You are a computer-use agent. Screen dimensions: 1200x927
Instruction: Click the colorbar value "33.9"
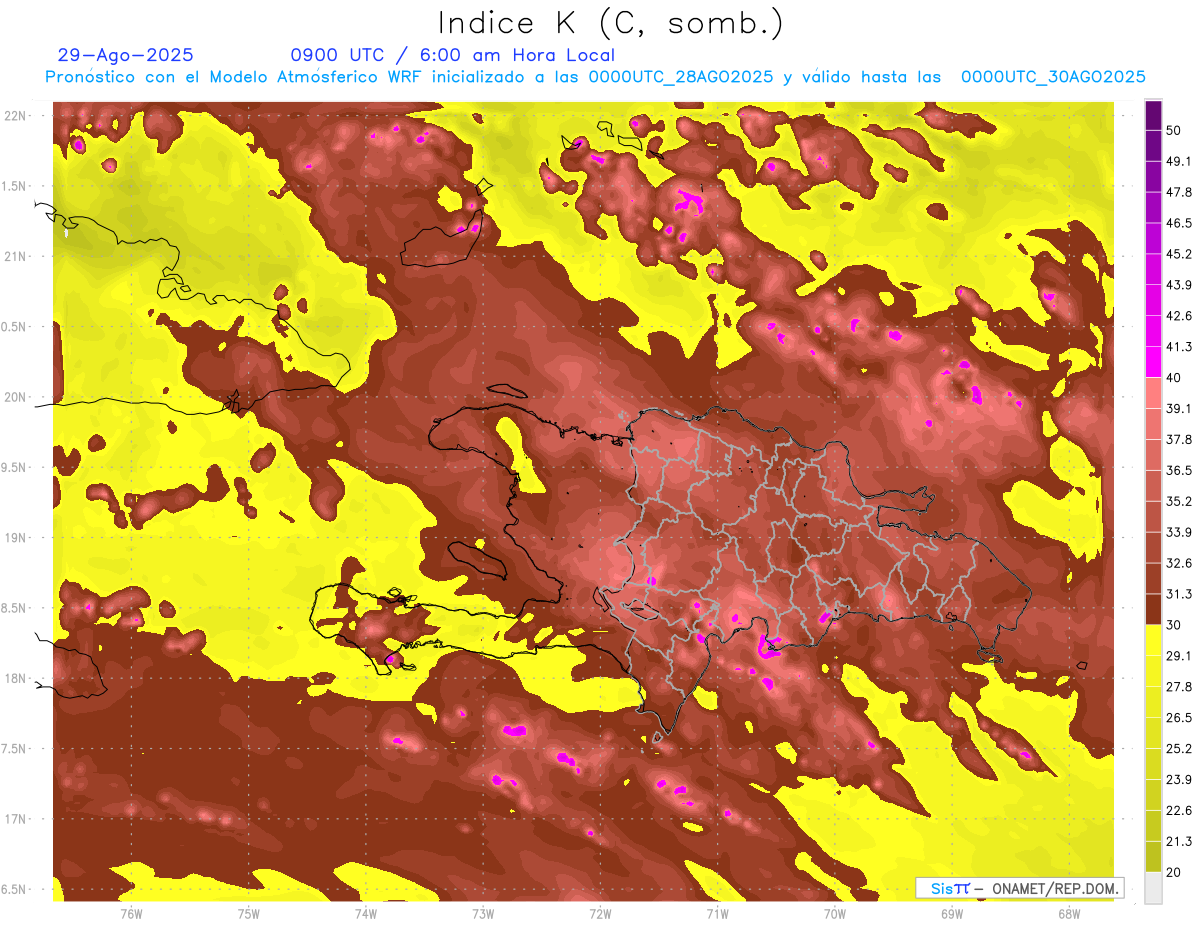pos(1179,532)
